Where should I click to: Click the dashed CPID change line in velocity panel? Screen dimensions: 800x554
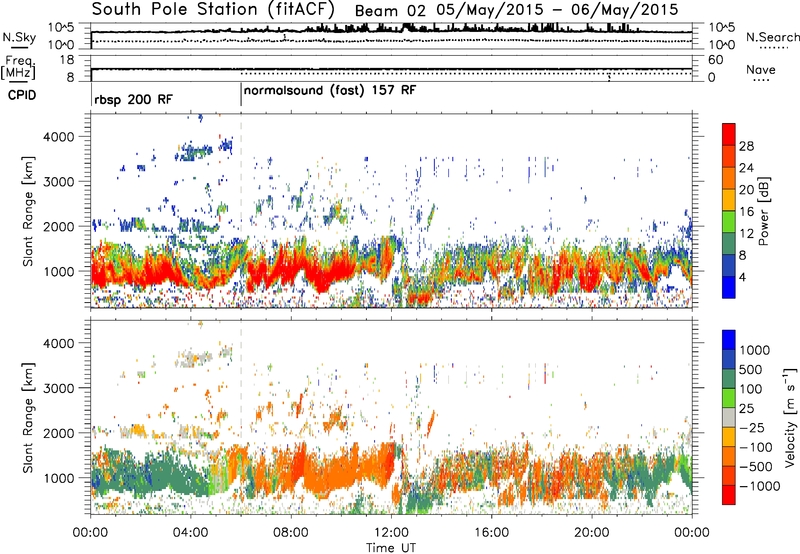(x=241, y=416)
